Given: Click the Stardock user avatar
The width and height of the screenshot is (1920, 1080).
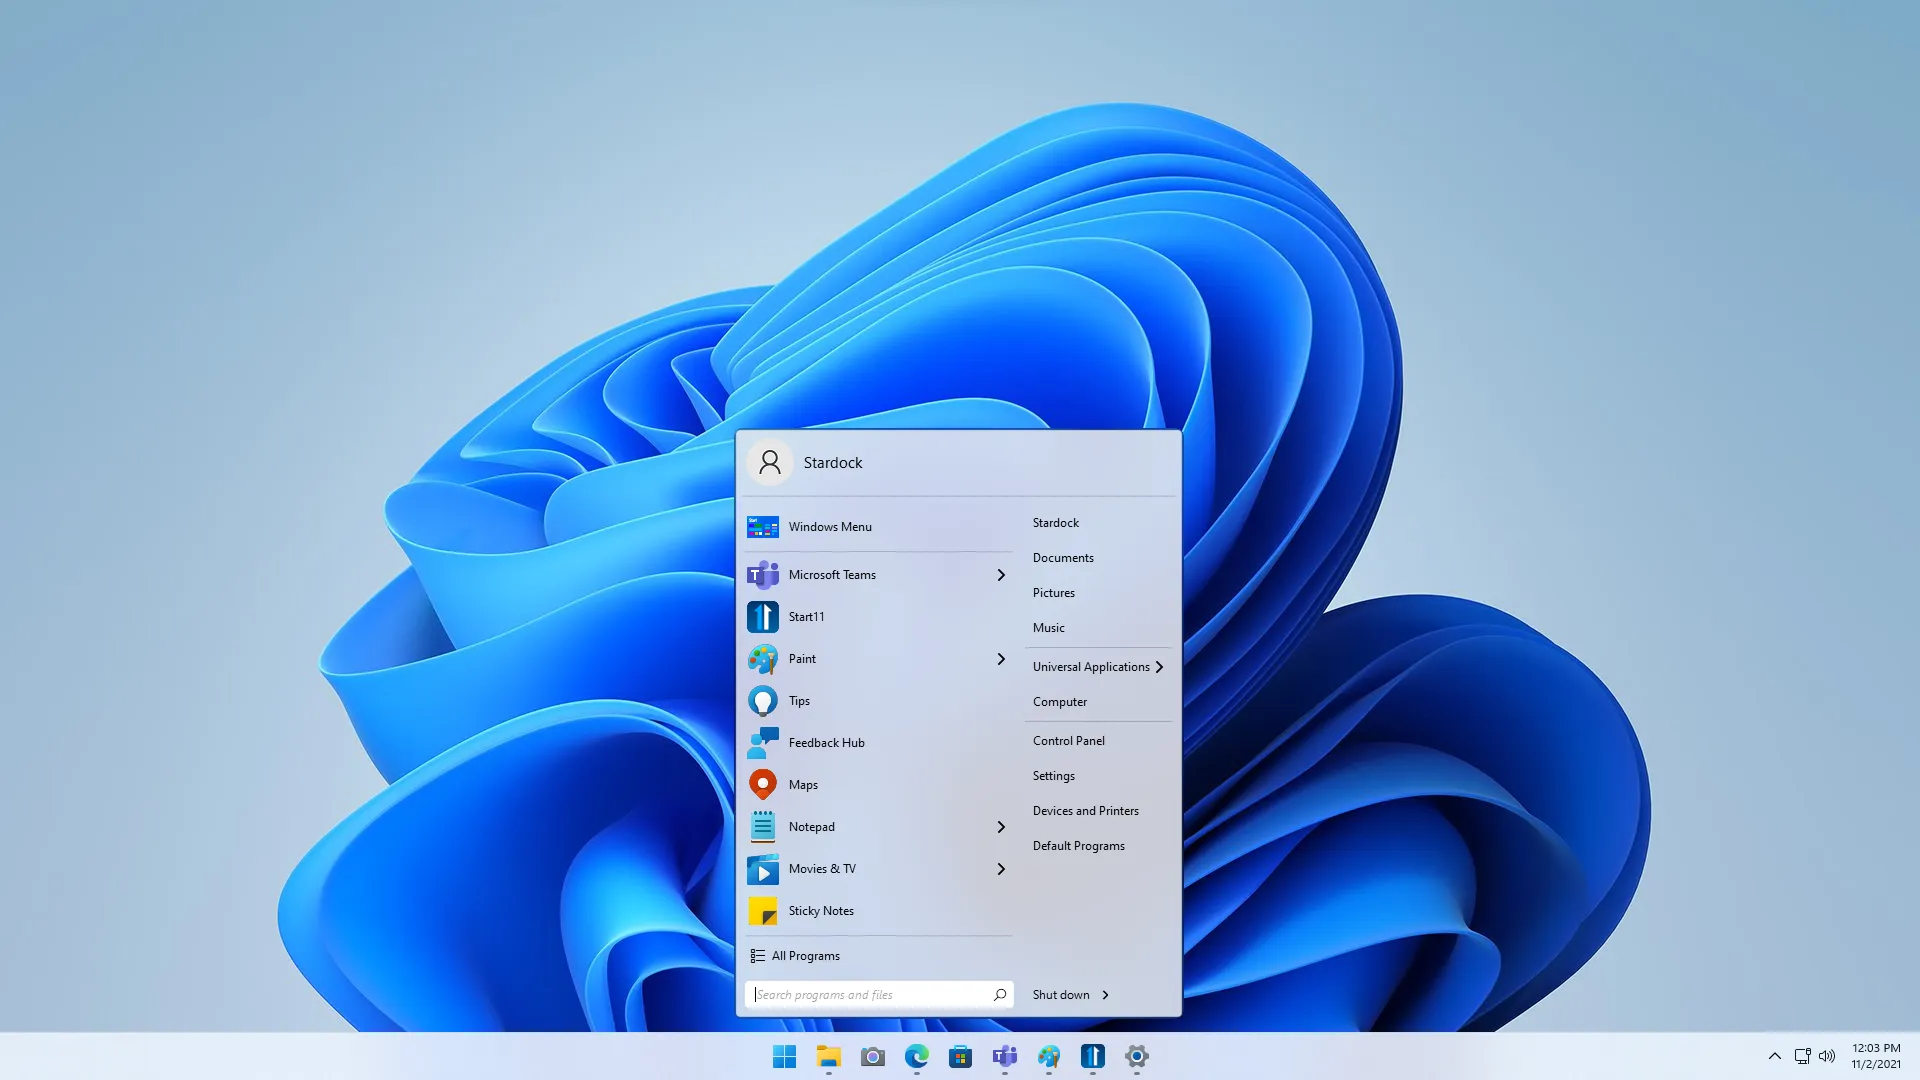Looking at the screenshot, I should click(769, 462).
